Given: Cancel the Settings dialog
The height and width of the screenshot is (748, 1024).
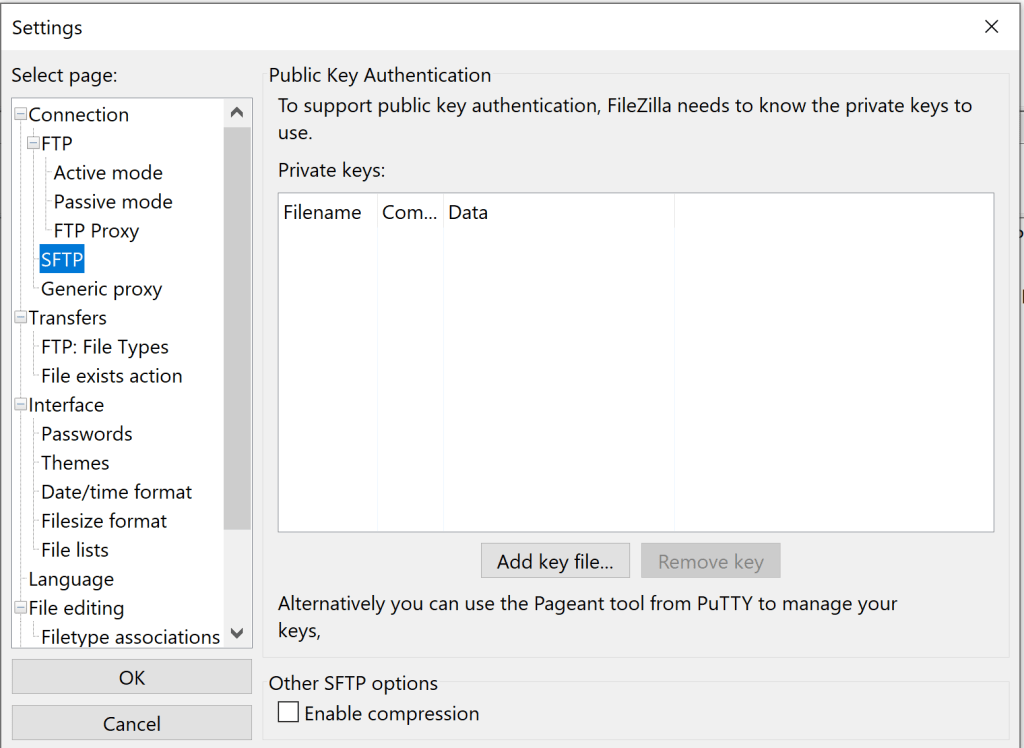Looking at the screenshot, I should (x=131, y=723).
